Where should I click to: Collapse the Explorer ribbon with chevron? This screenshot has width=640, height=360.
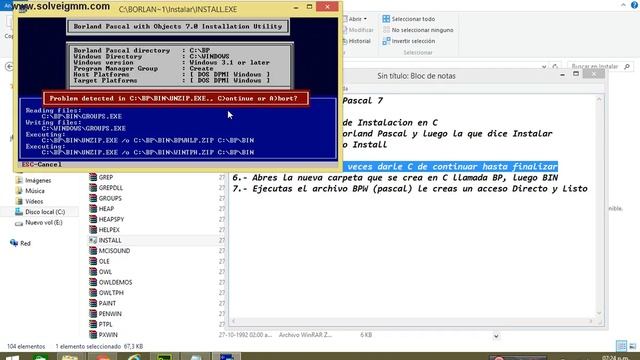coord(623,5)
